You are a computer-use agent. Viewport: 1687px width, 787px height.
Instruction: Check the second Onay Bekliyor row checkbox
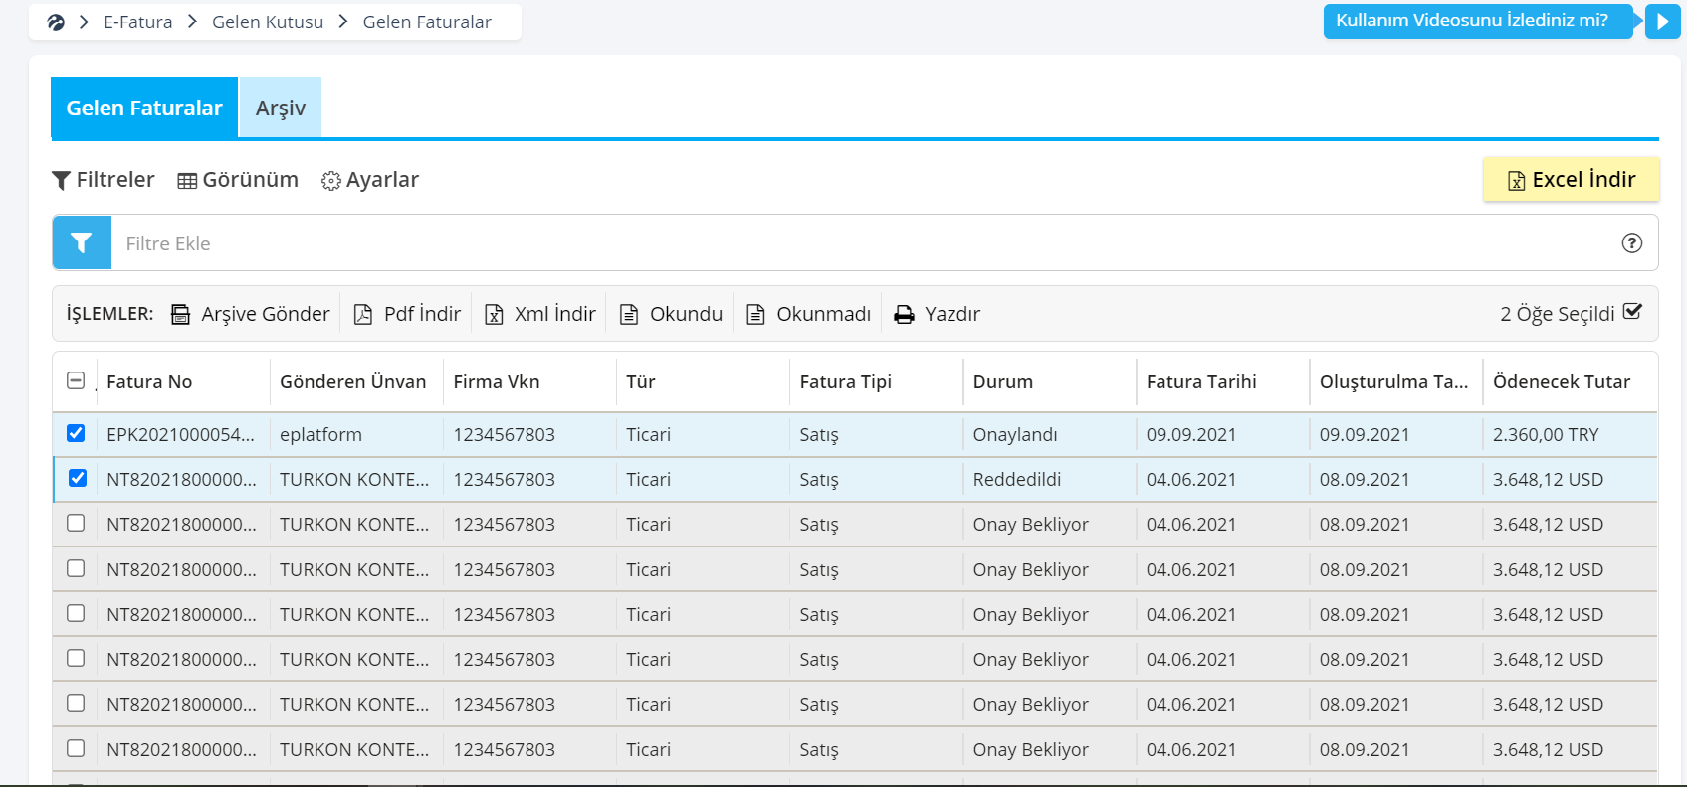(x=76, y=568)
